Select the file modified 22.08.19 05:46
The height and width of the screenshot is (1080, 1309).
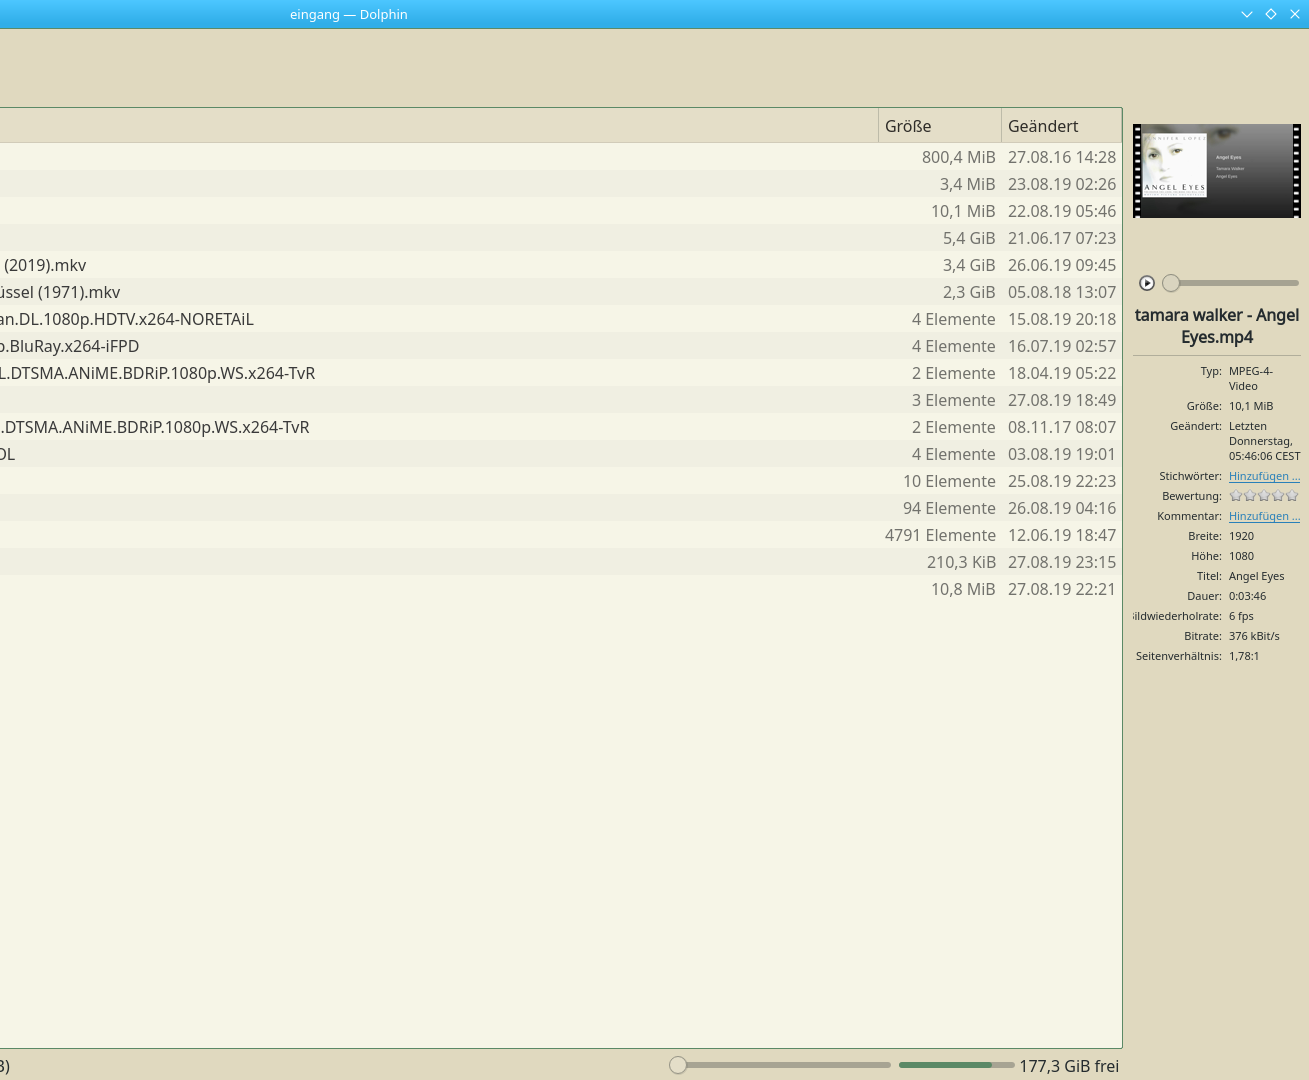coord(1061,211)
